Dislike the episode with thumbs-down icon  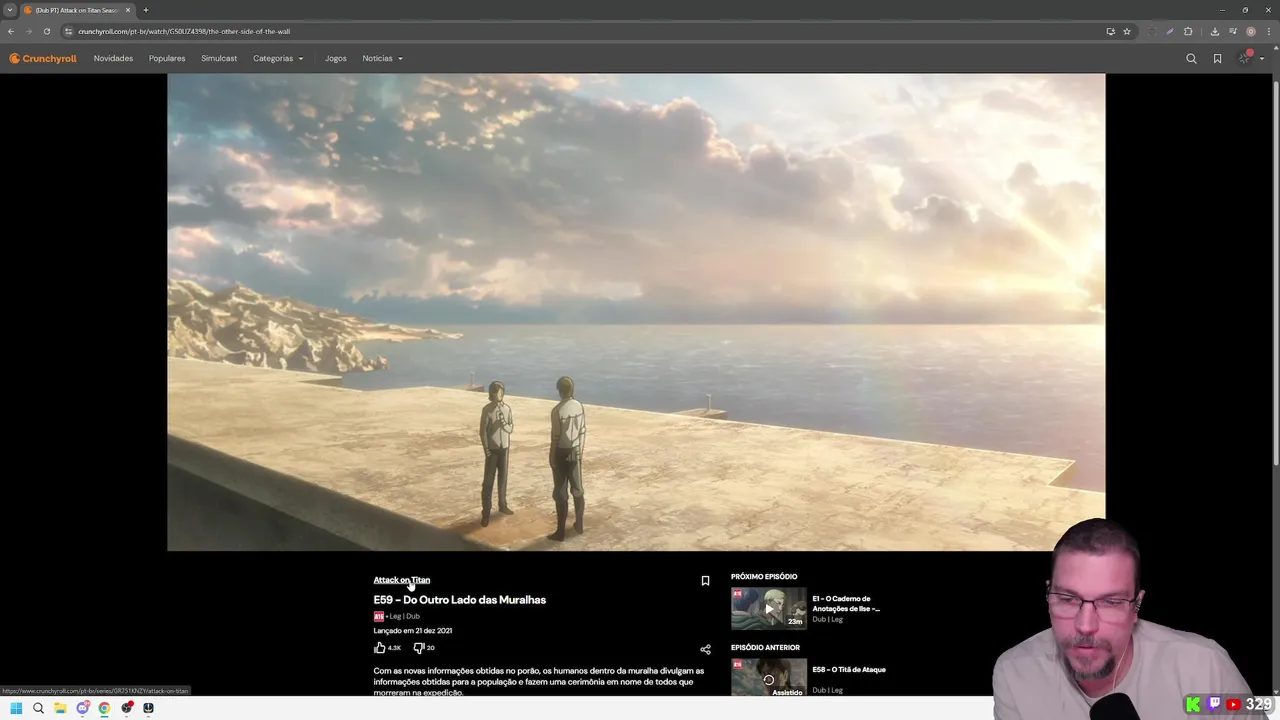418,648
